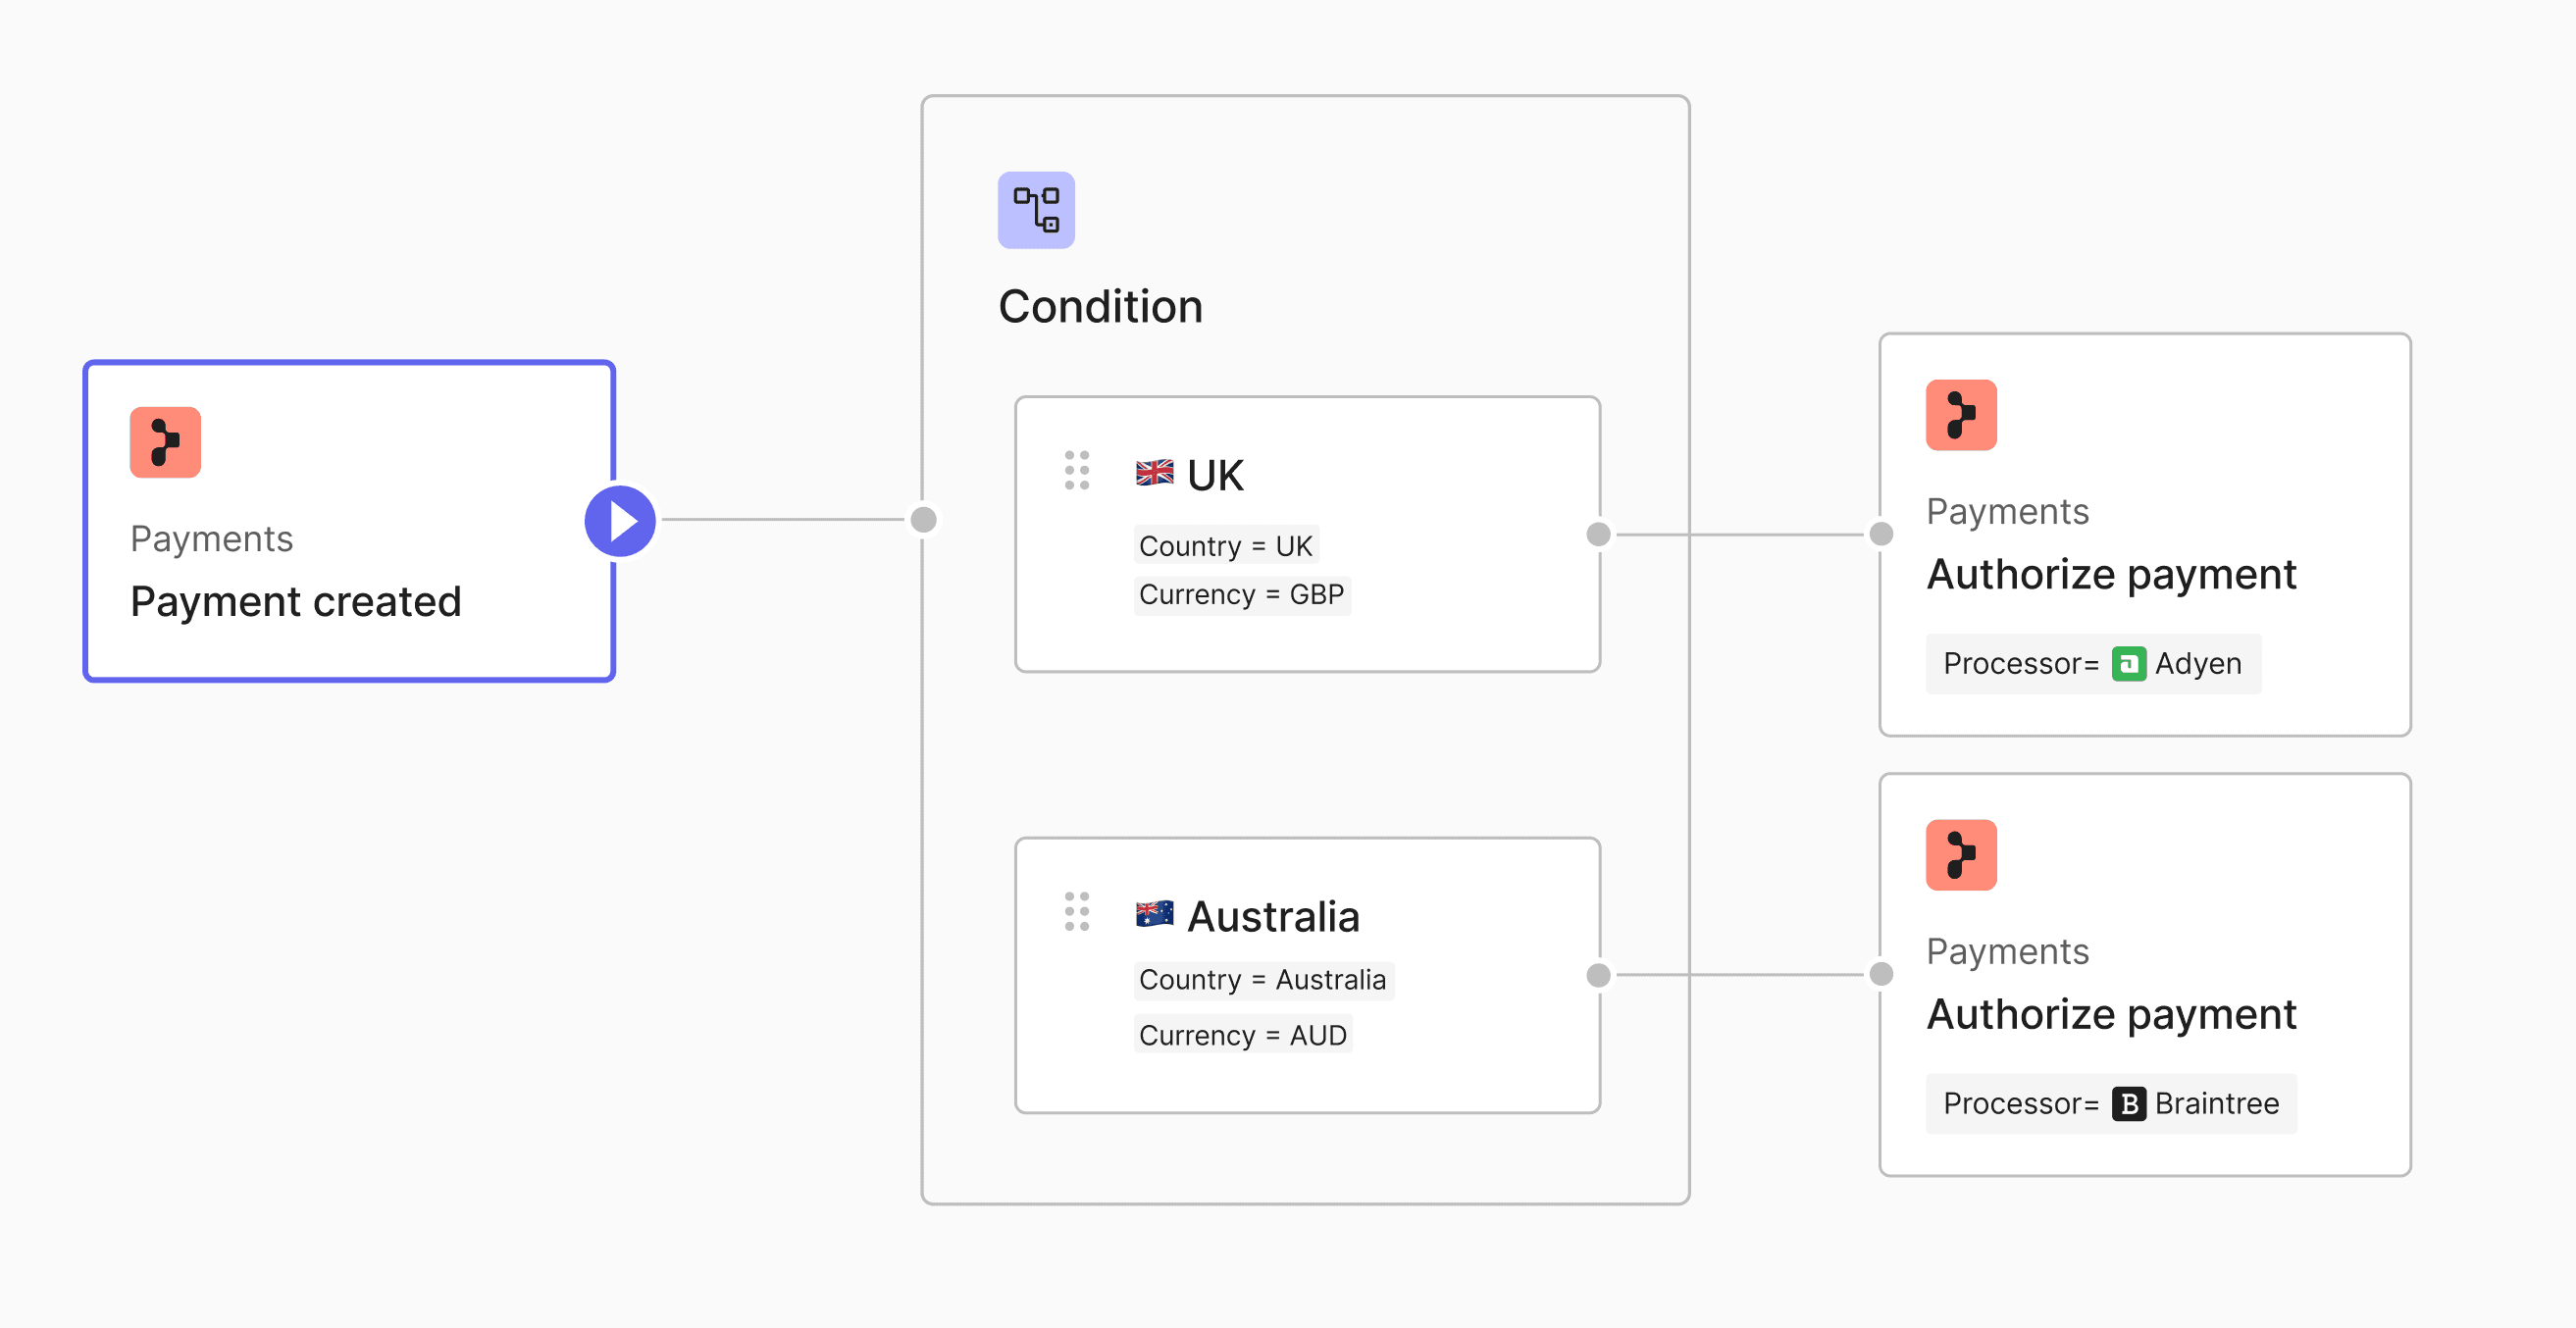Click the Braintree node's orange Payments icon
This screenshot has width=2576, height=1328.
pos(1961,855)
